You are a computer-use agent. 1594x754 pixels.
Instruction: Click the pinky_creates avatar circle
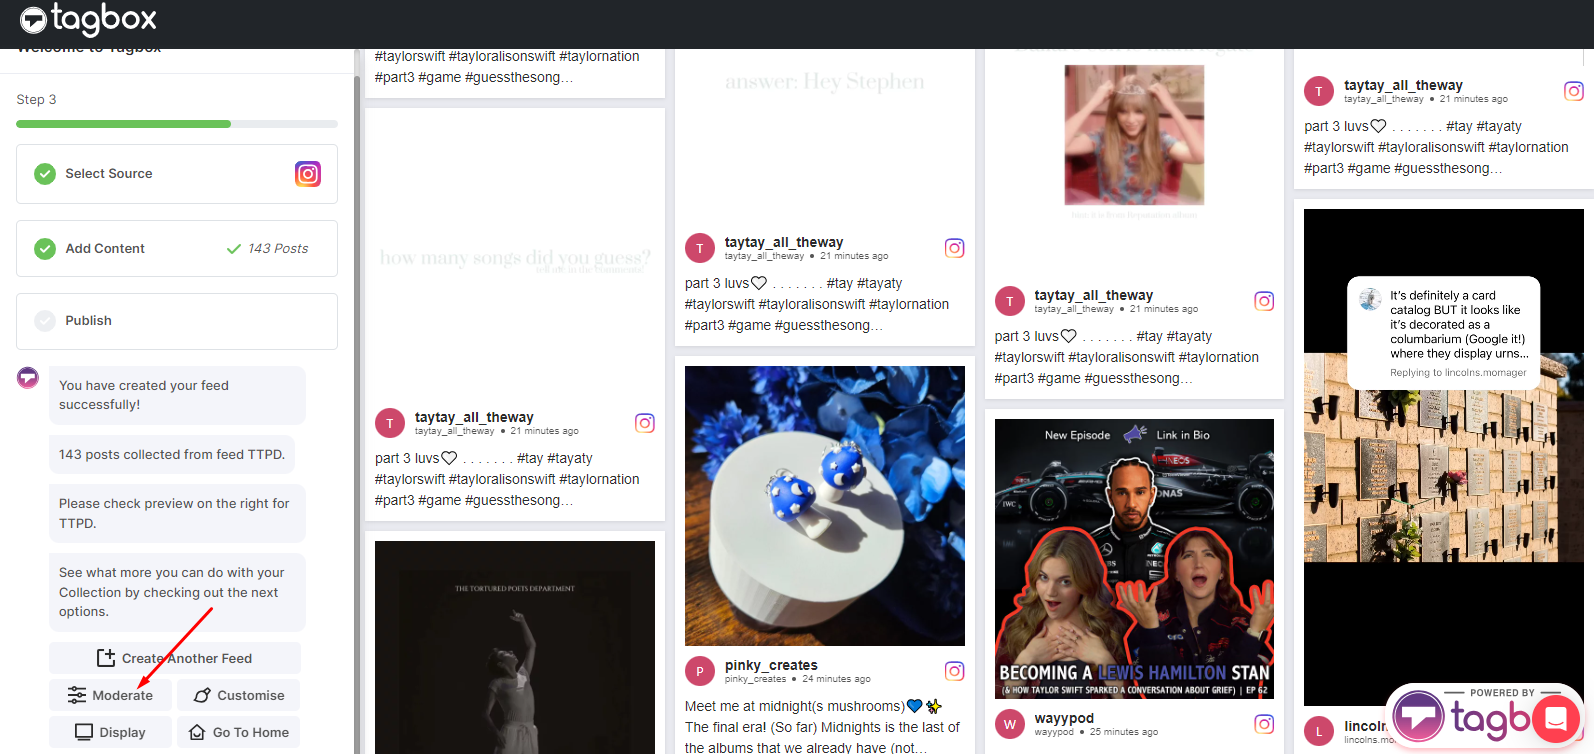pyautogui.click(x=700, y=671)
